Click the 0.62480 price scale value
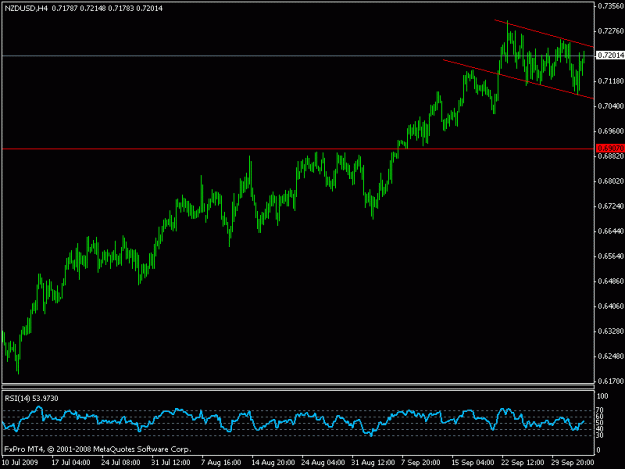 pyautogui.click(x=611, y=356)
